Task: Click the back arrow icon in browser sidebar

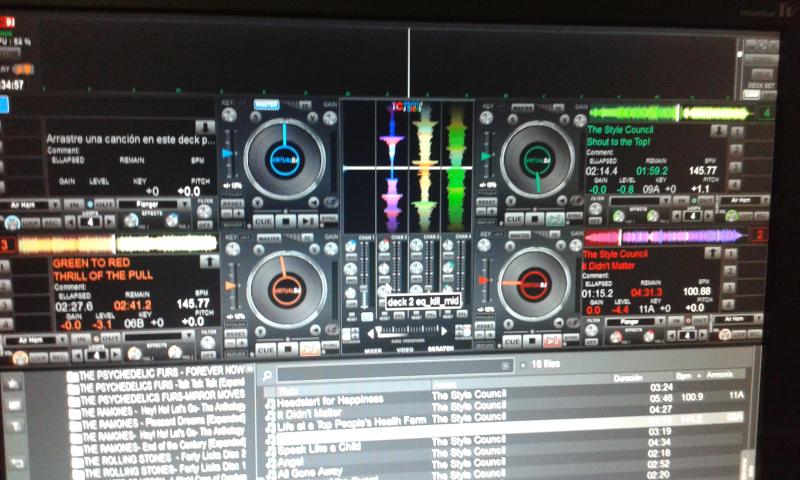Action: [x=16, y=463]
